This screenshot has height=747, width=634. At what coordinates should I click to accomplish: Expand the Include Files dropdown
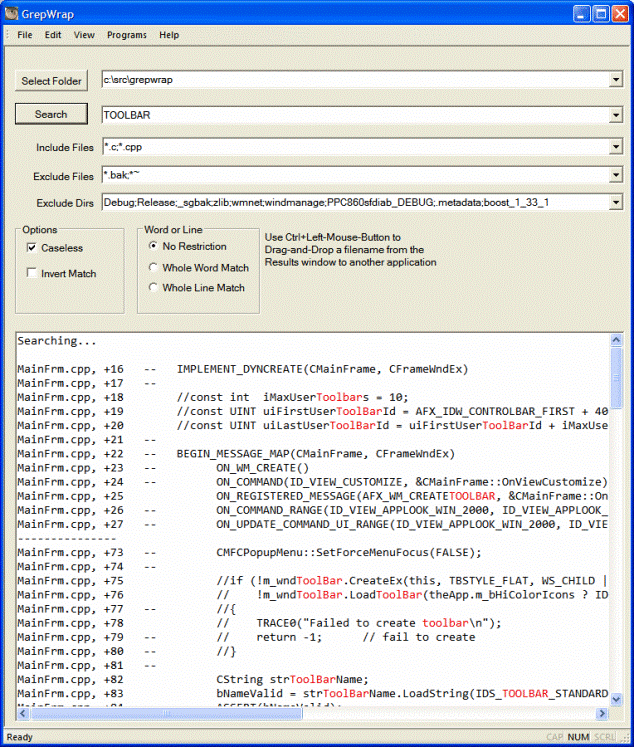tap(616, 147)
